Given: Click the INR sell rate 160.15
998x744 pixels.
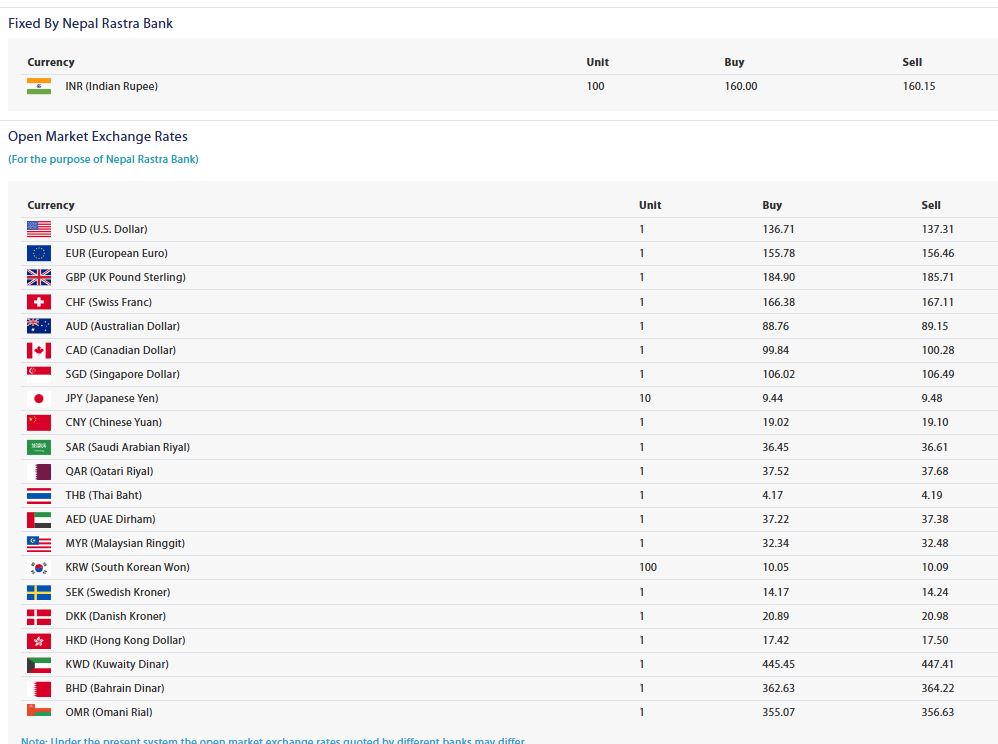Looking at the screenshot, I should click(919, 86).
